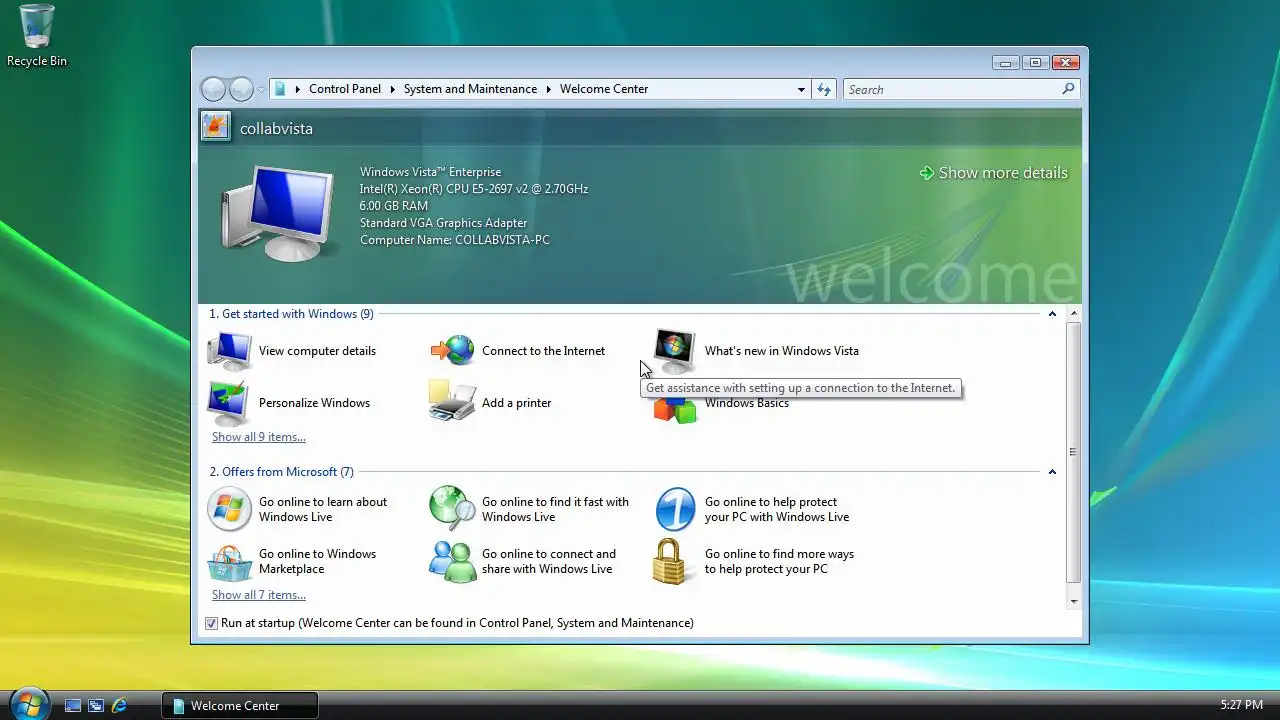Open the Windows Marketplace basket icon
1280x720 pixels.
click(x=230, y=562)
